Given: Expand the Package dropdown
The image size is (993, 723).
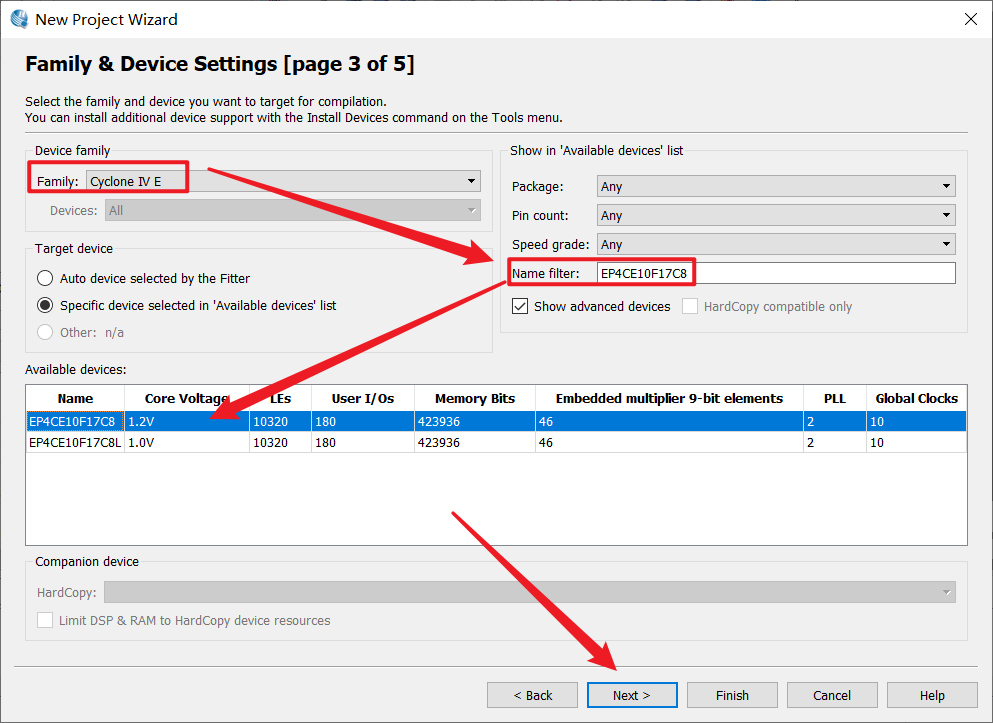Looking at the screenshot, I should coord(776,186).
